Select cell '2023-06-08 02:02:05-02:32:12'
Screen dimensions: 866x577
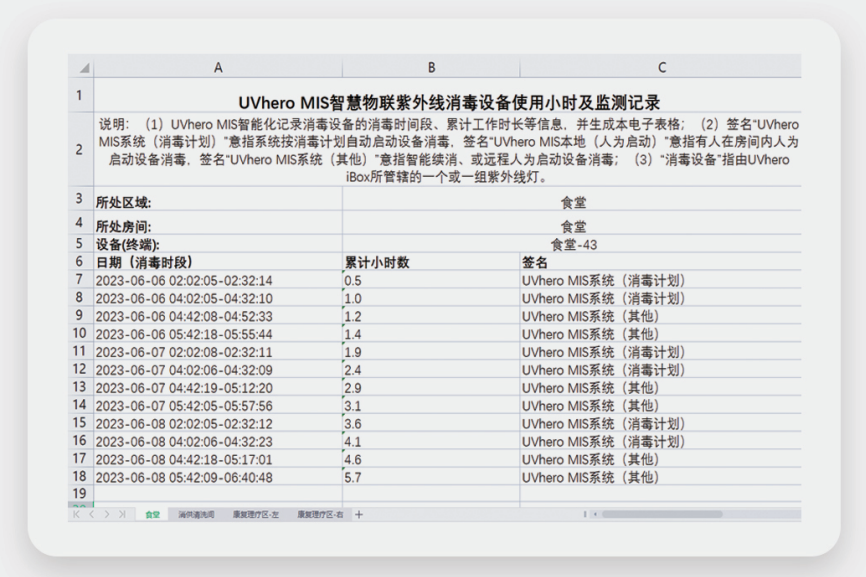[218, 424]
